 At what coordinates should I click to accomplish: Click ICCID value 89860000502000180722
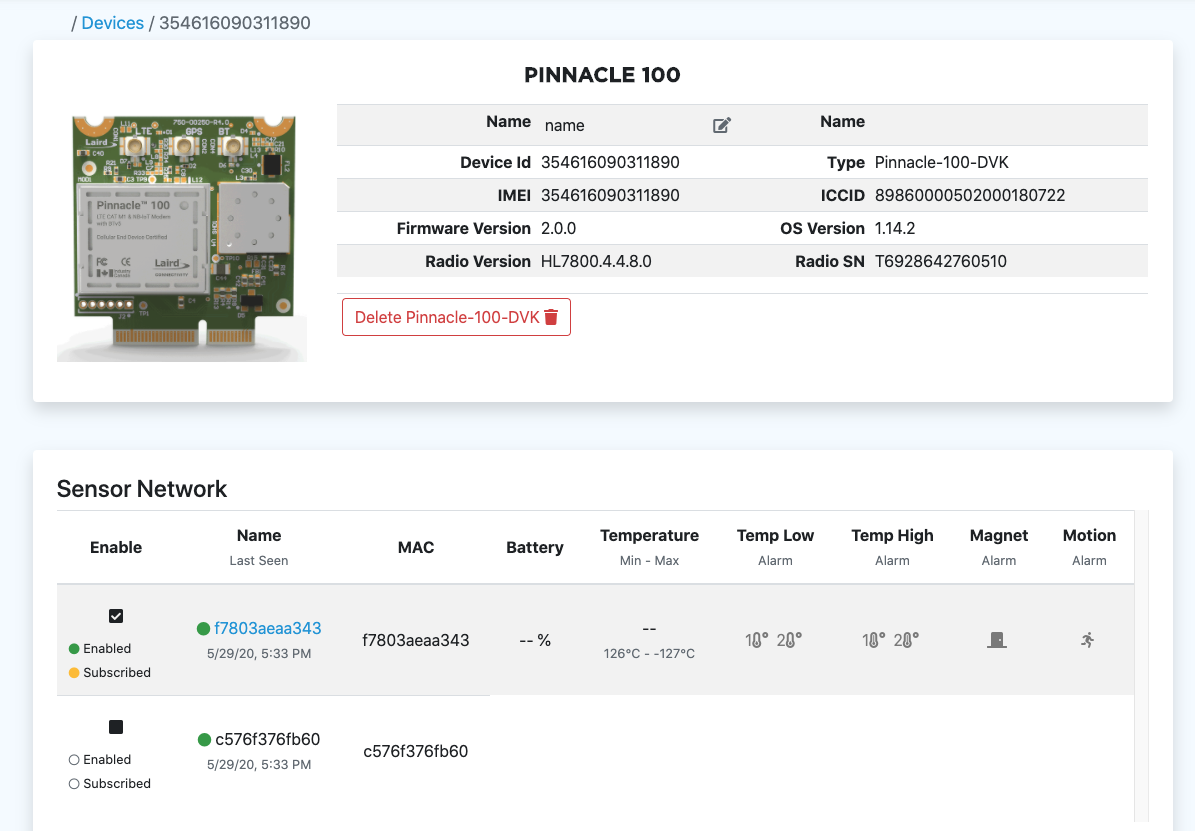970,196
